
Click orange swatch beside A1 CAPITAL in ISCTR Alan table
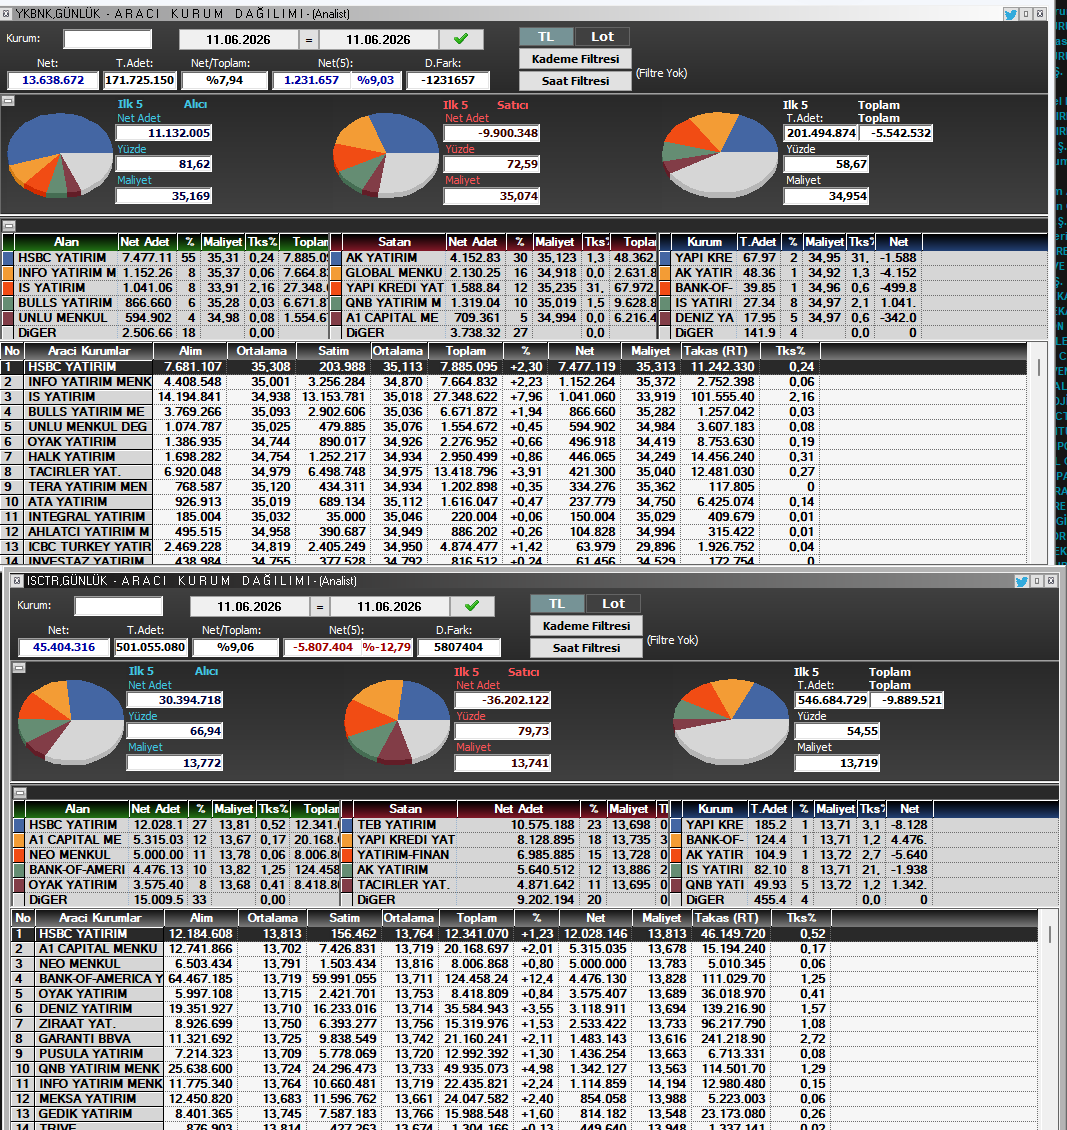[x=19, y=840]
